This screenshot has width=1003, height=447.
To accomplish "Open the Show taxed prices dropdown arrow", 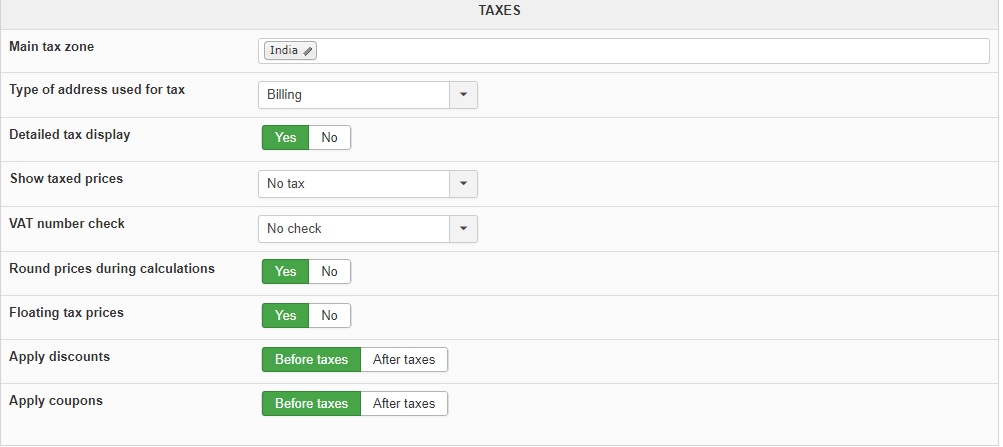I will click(463, 184).
